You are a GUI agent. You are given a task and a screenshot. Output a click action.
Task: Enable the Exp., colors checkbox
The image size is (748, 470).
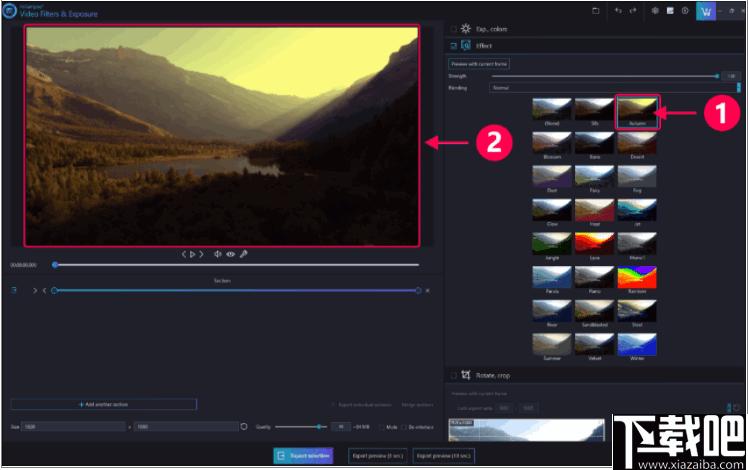tap(453, 29)
